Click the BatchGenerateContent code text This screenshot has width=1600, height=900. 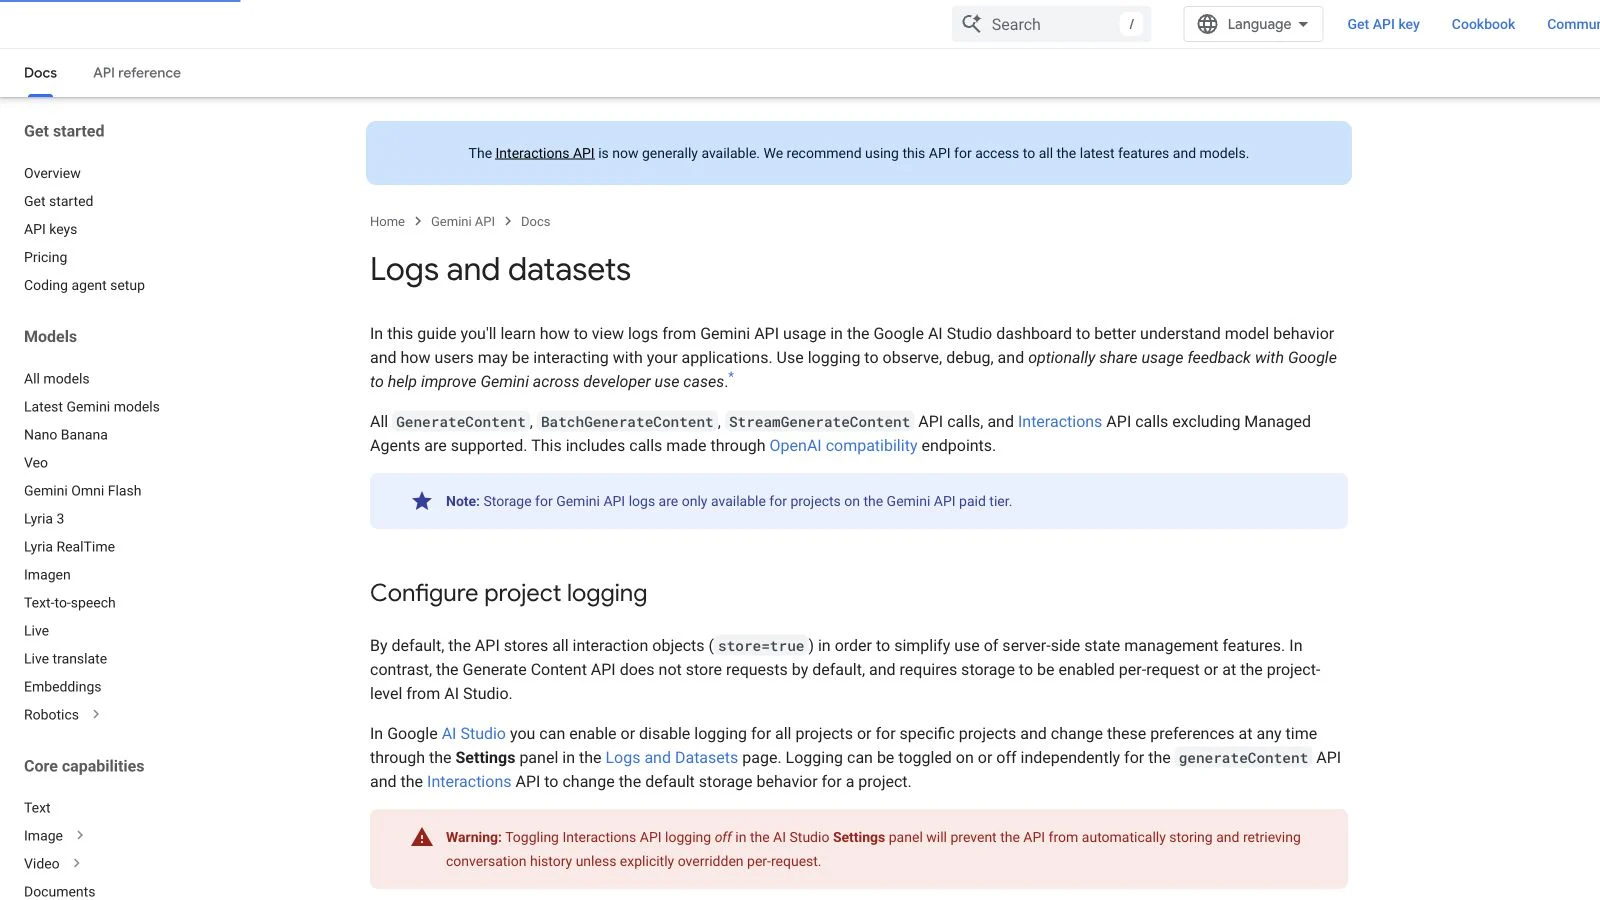click(x=627, y=422)
